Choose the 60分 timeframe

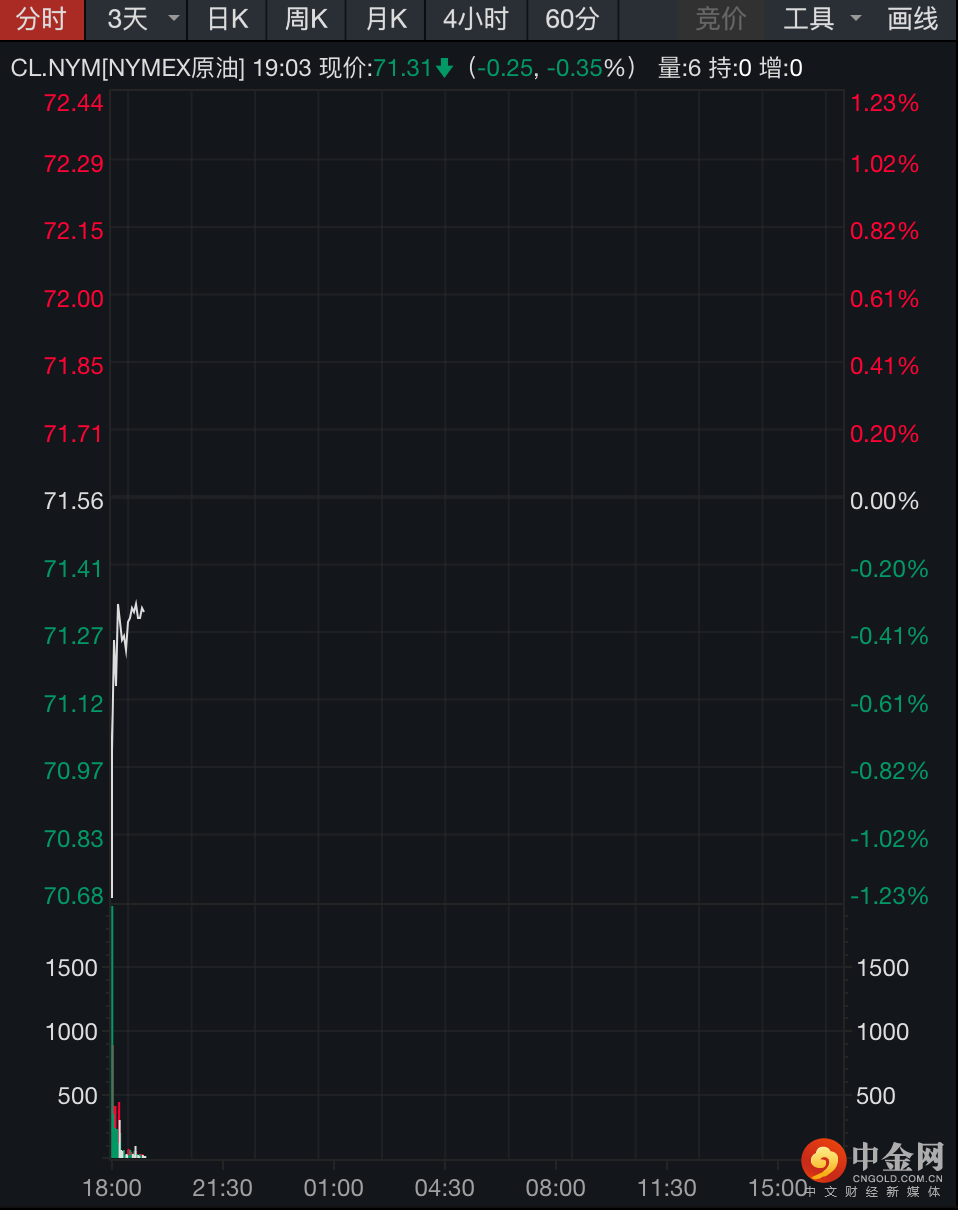pyautogui.click(x=572, y=19)
